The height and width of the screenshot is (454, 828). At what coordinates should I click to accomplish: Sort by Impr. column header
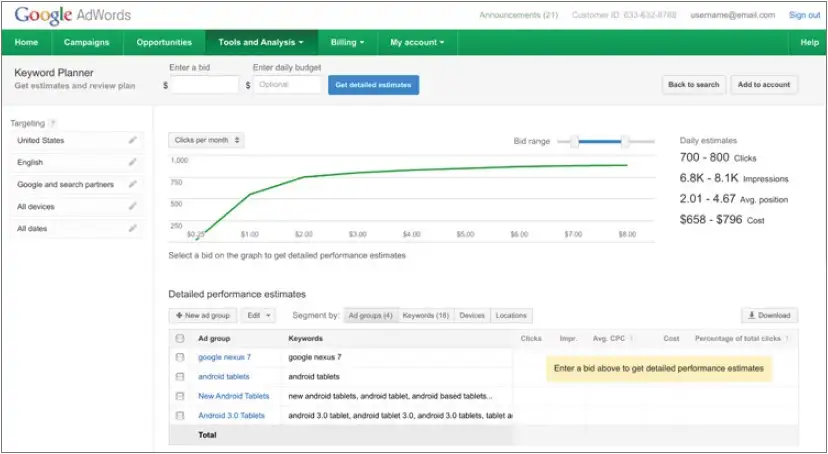pyautogui.click(x=568, y=339)
